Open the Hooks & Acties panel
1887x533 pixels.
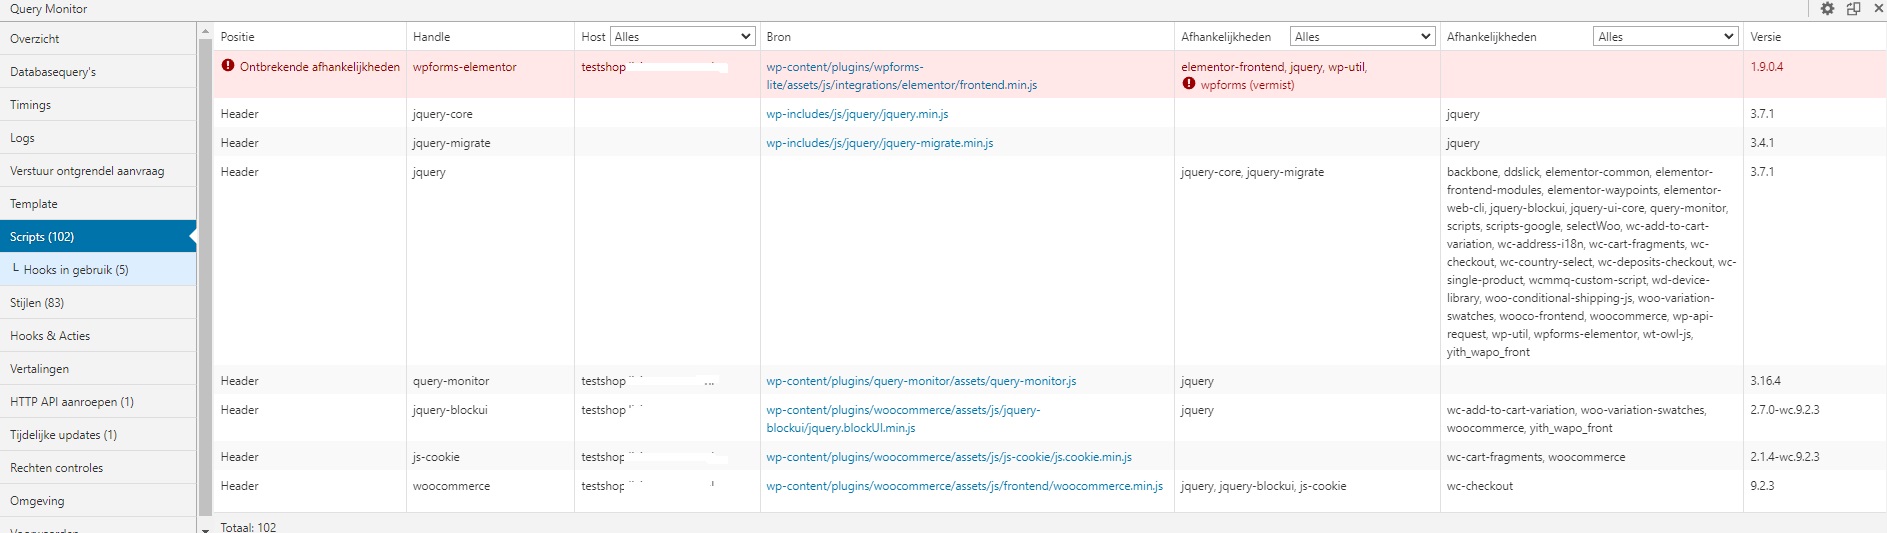pos(98,335)
